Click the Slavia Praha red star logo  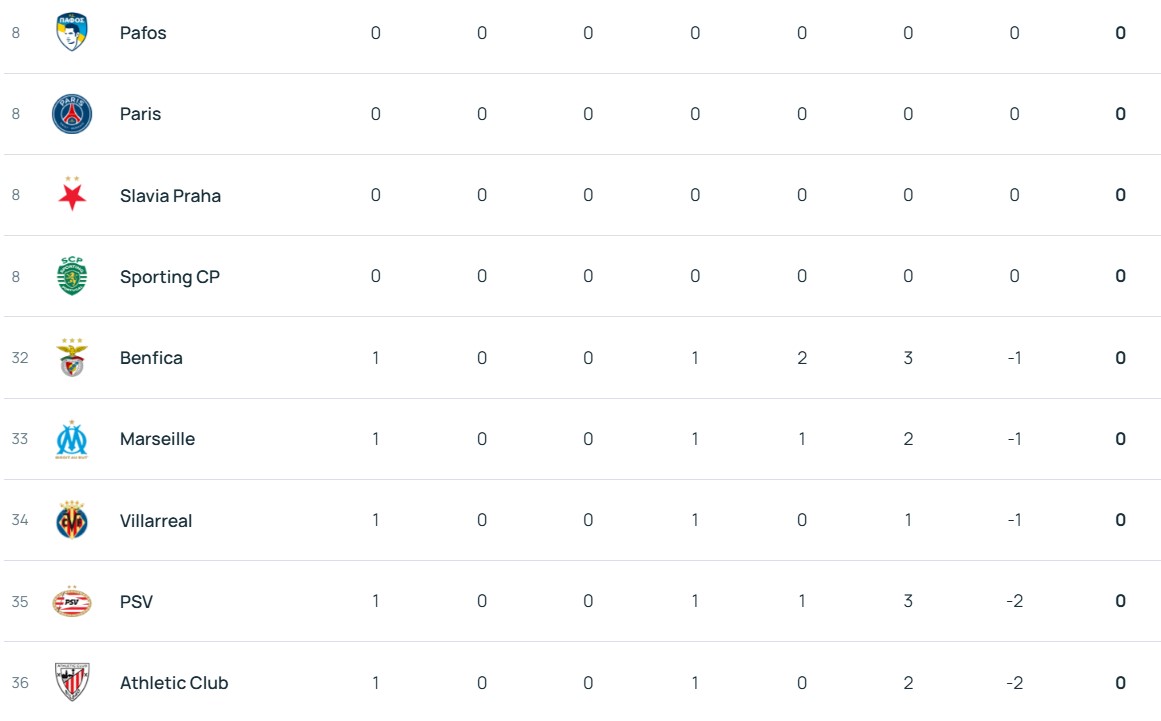point(72,195)
